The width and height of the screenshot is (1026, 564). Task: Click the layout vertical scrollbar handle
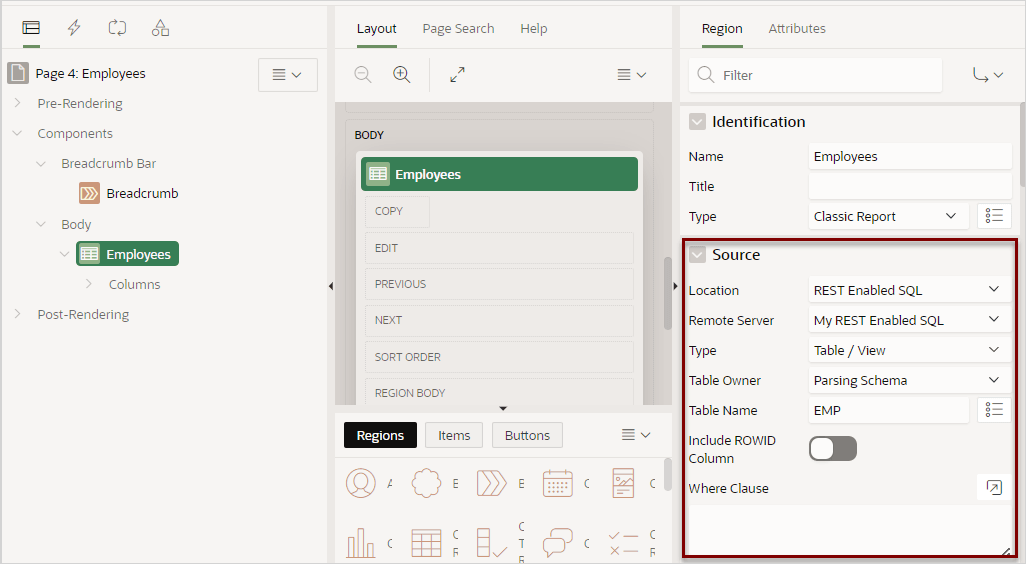[668, 293]
